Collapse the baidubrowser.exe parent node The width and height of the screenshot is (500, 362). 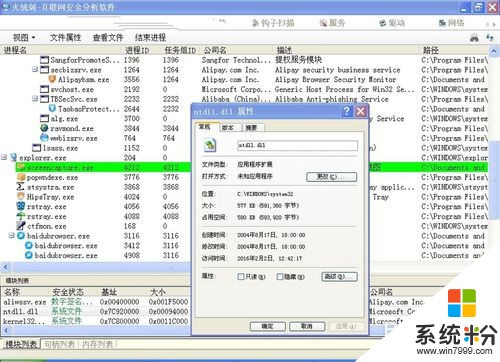coord(11,236)
